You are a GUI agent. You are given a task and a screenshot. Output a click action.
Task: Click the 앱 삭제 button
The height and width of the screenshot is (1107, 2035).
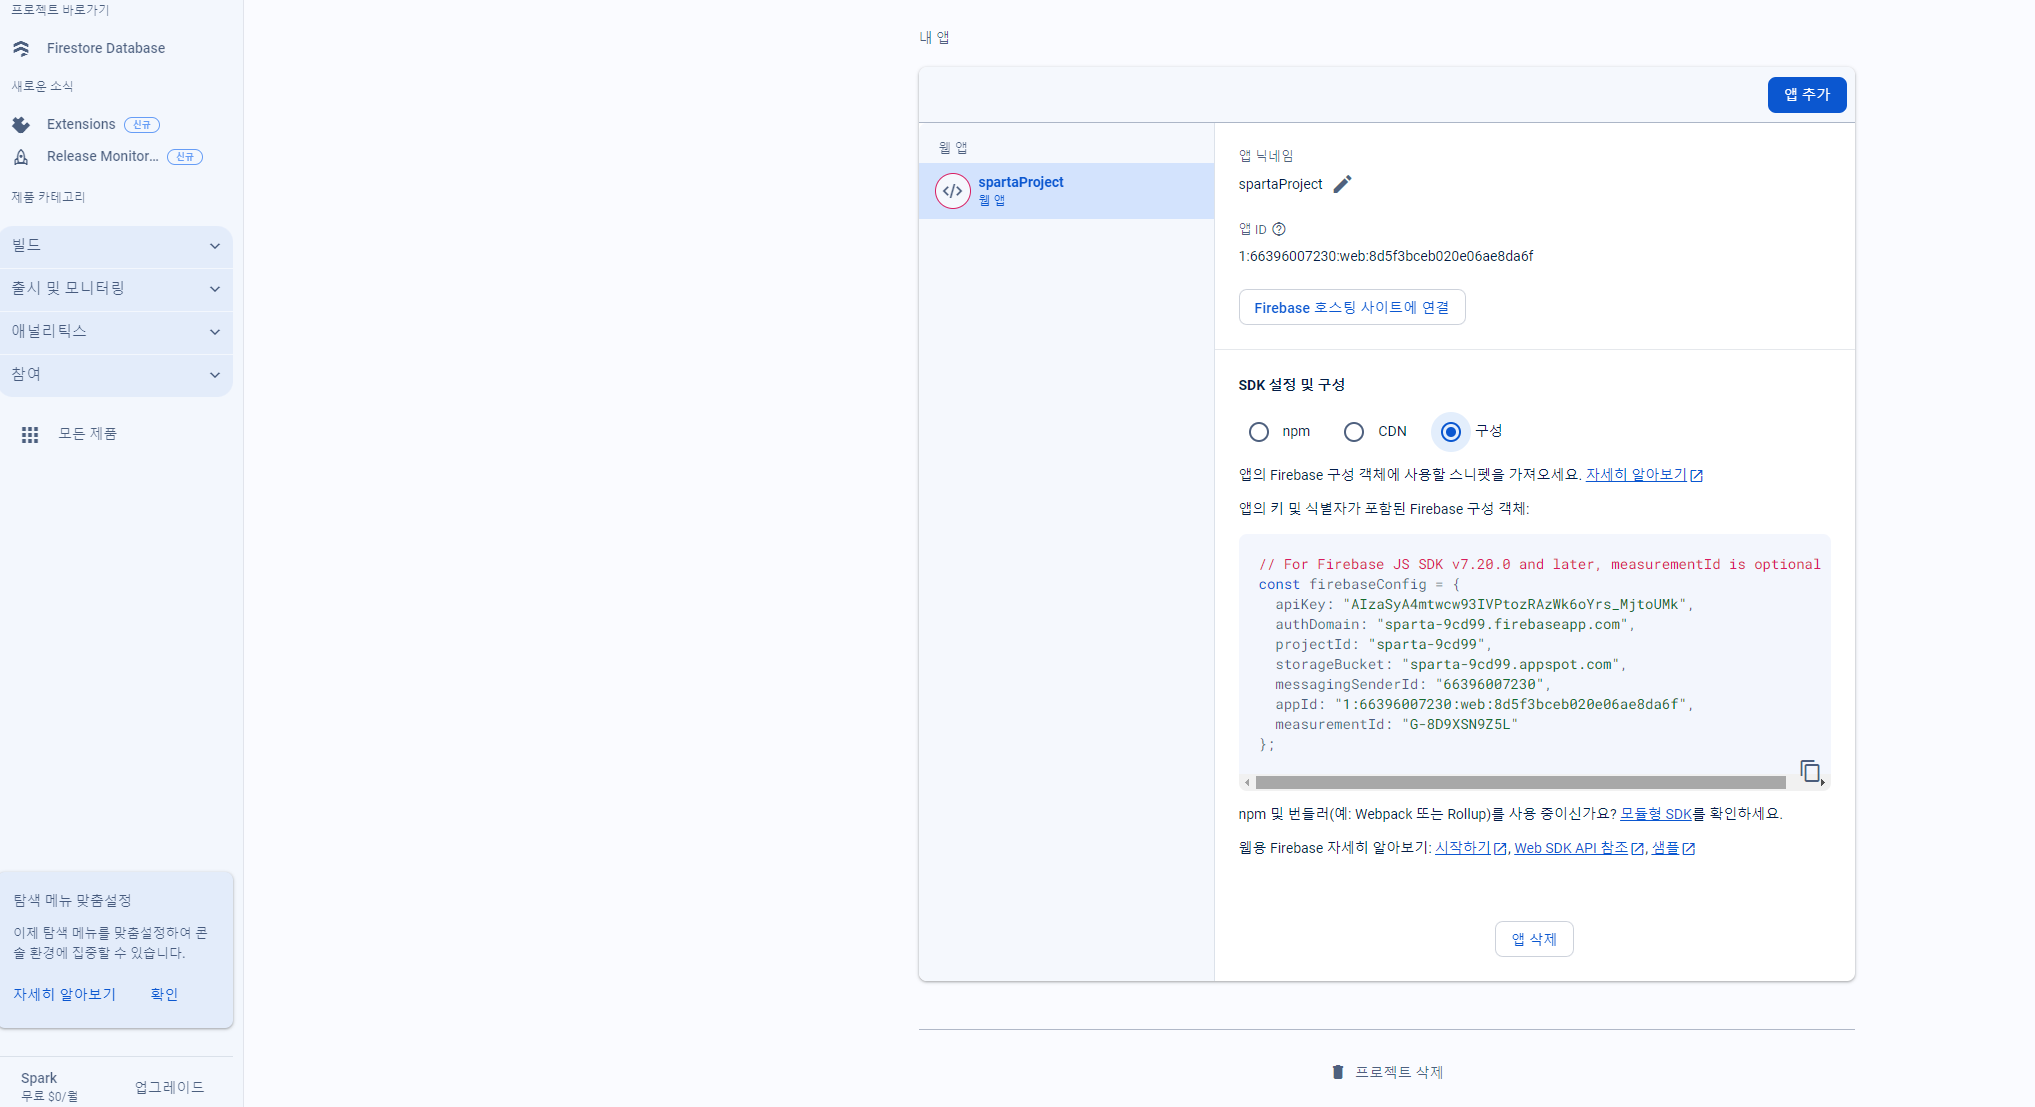click(x=1533, y=939)
